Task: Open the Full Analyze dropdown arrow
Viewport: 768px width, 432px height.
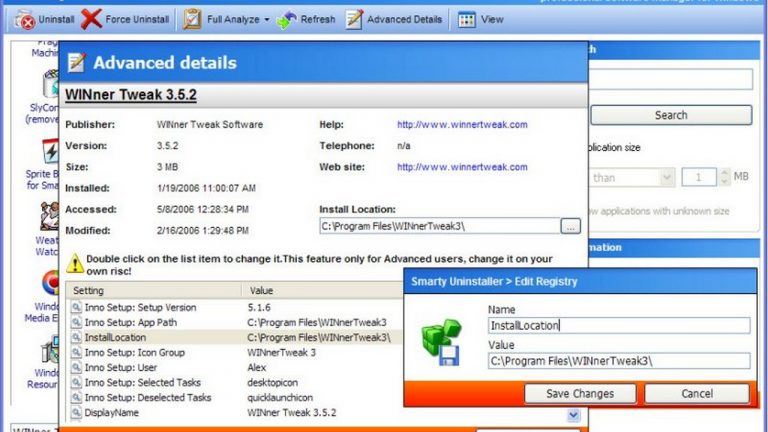Action: pyautogui.click(x=267, y=20)
